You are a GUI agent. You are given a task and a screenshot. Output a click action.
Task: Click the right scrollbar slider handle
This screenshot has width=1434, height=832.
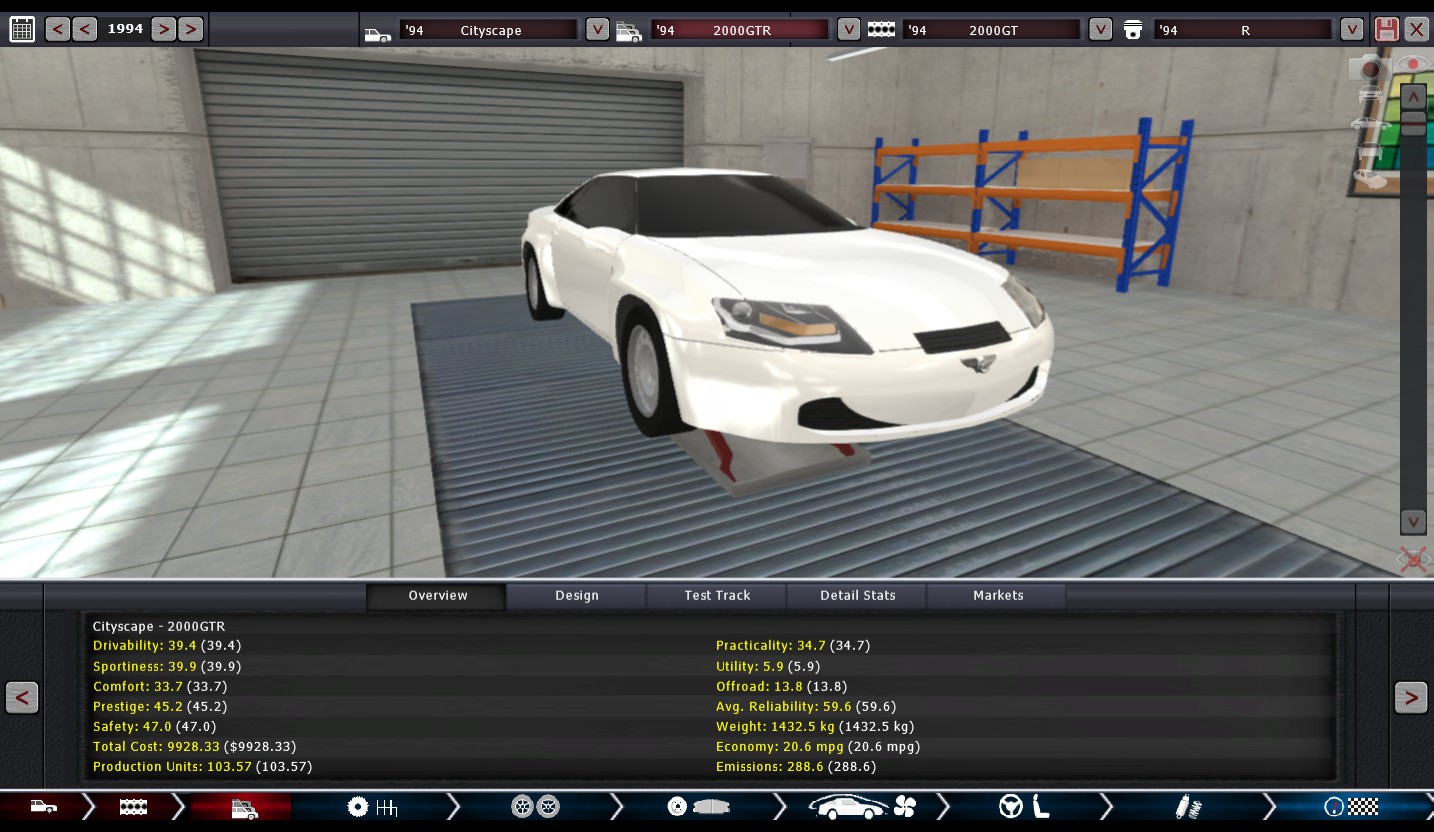1413,123
